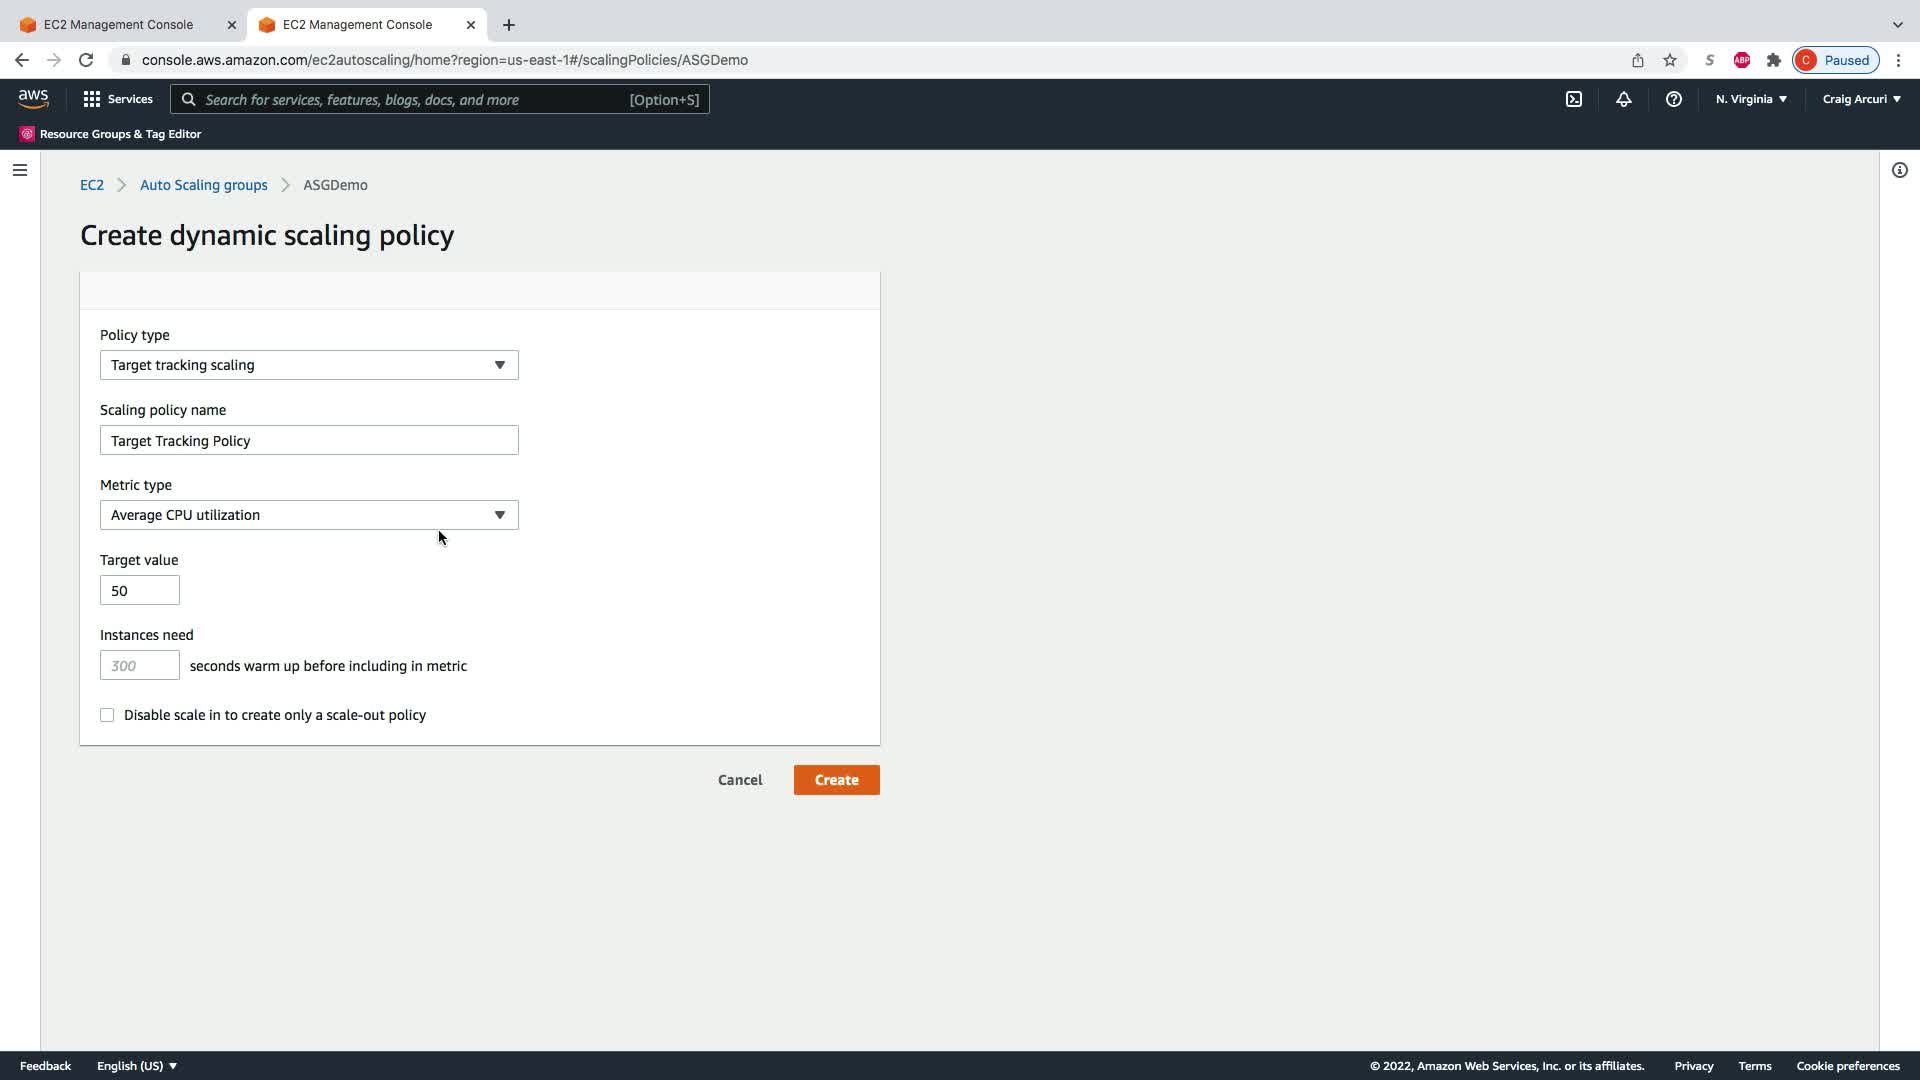Go to Auto Scaling groups breadcrumb
1920x1080 pixels.
click(x=203, y=185)
